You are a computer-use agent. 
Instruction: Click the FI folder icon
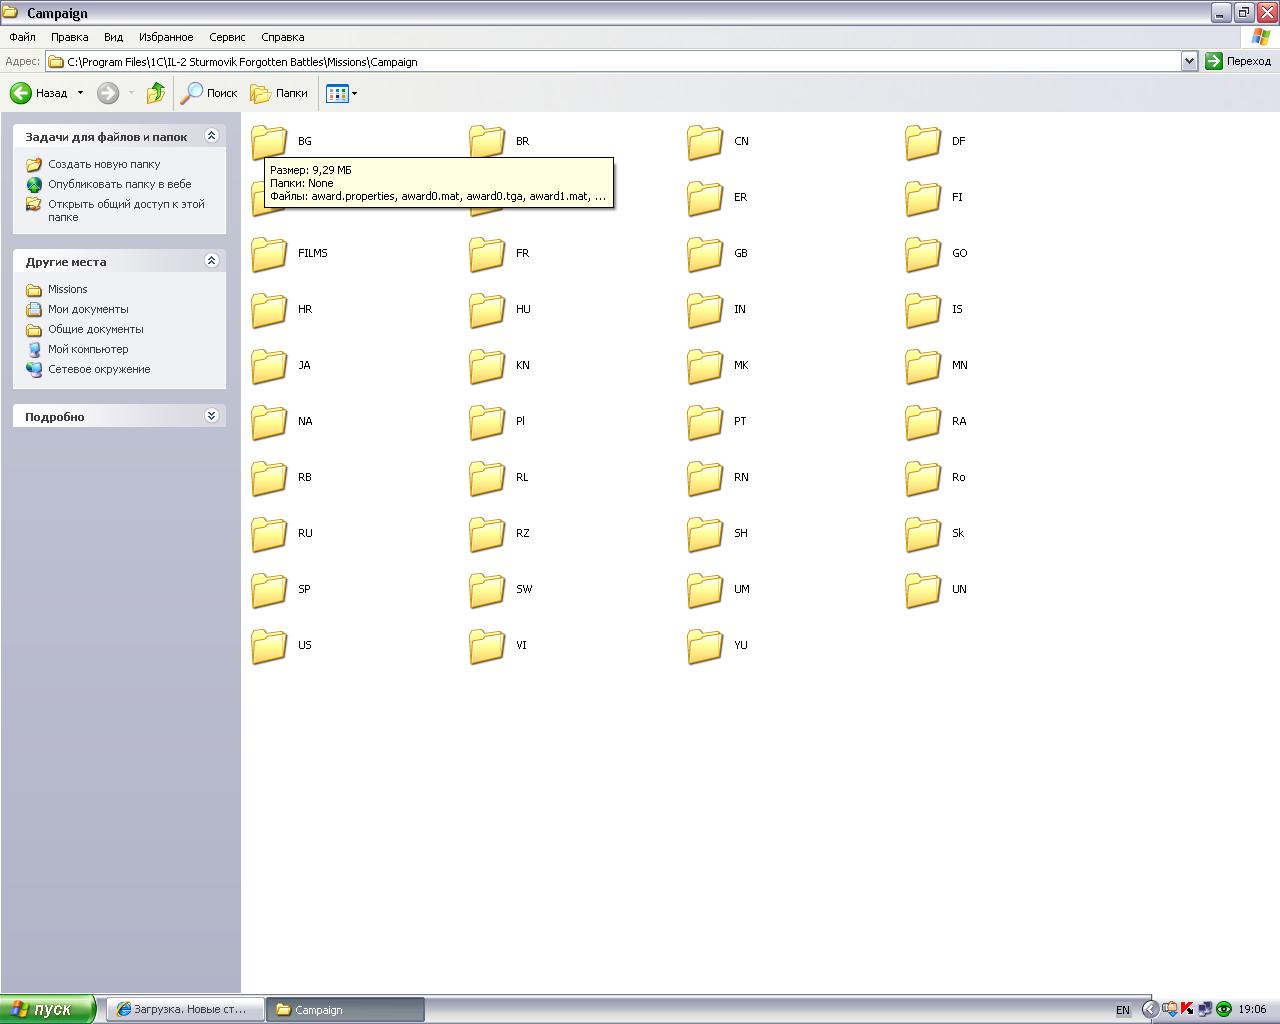pyautogui.click(x=923, y=198)
